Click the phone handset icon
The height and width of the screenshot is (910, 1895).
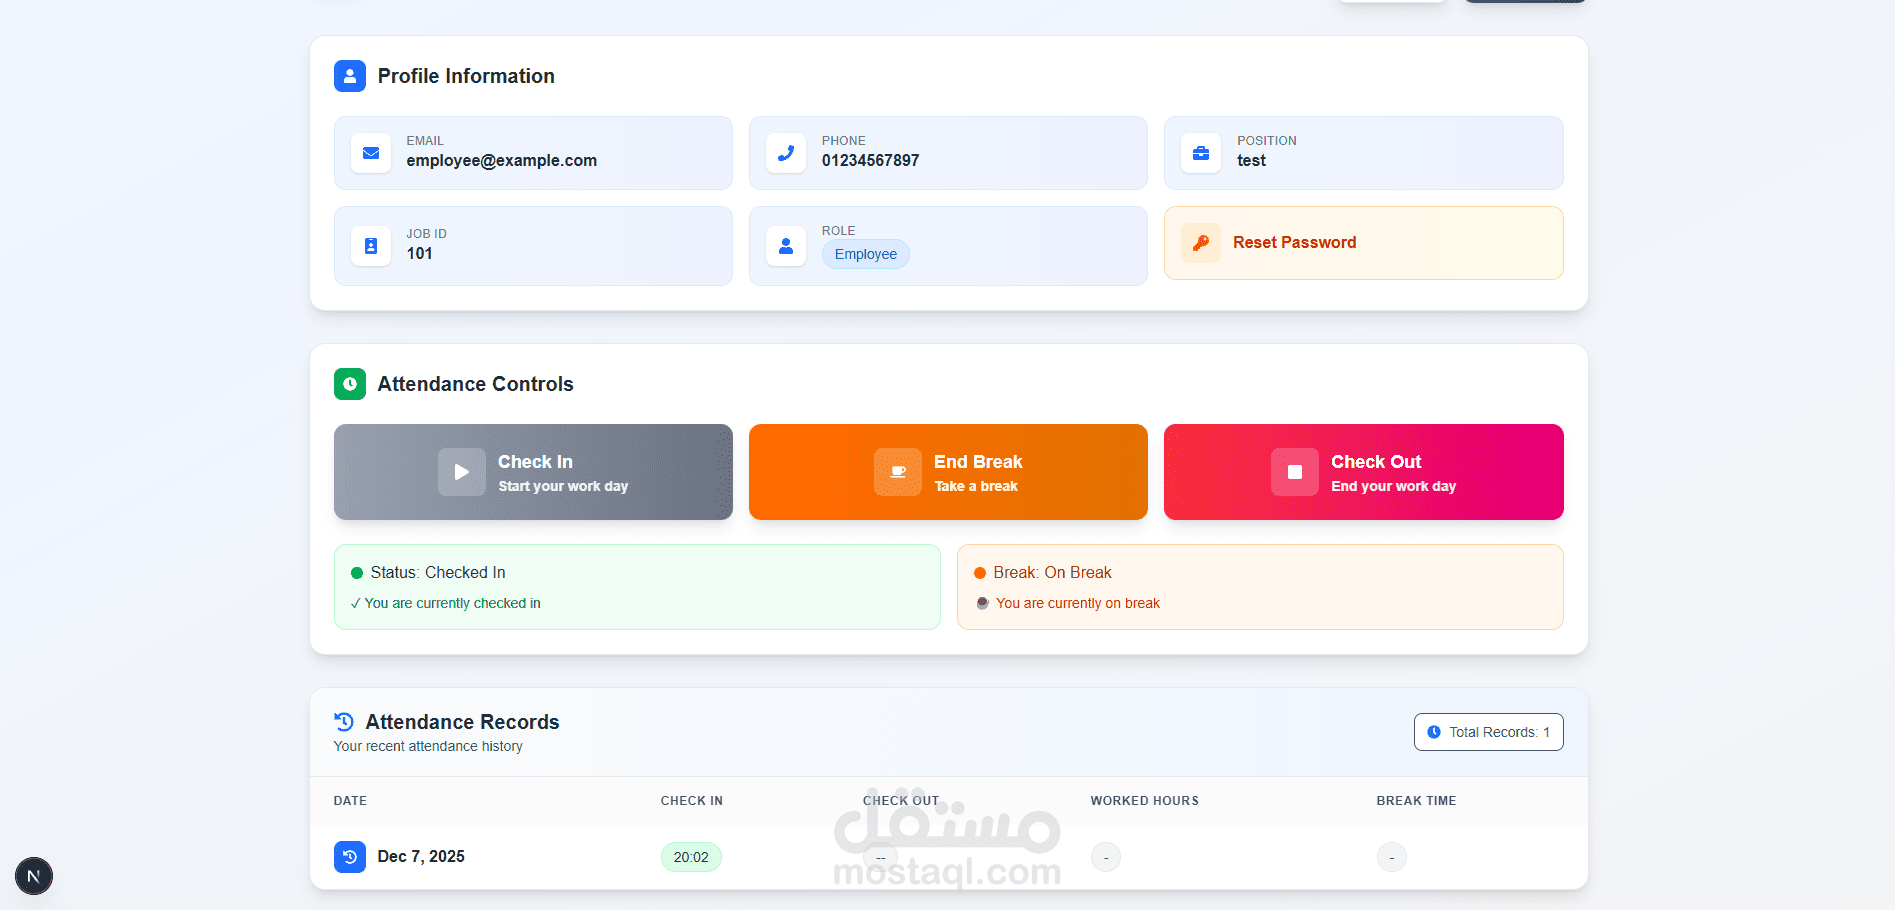point(786,153)
